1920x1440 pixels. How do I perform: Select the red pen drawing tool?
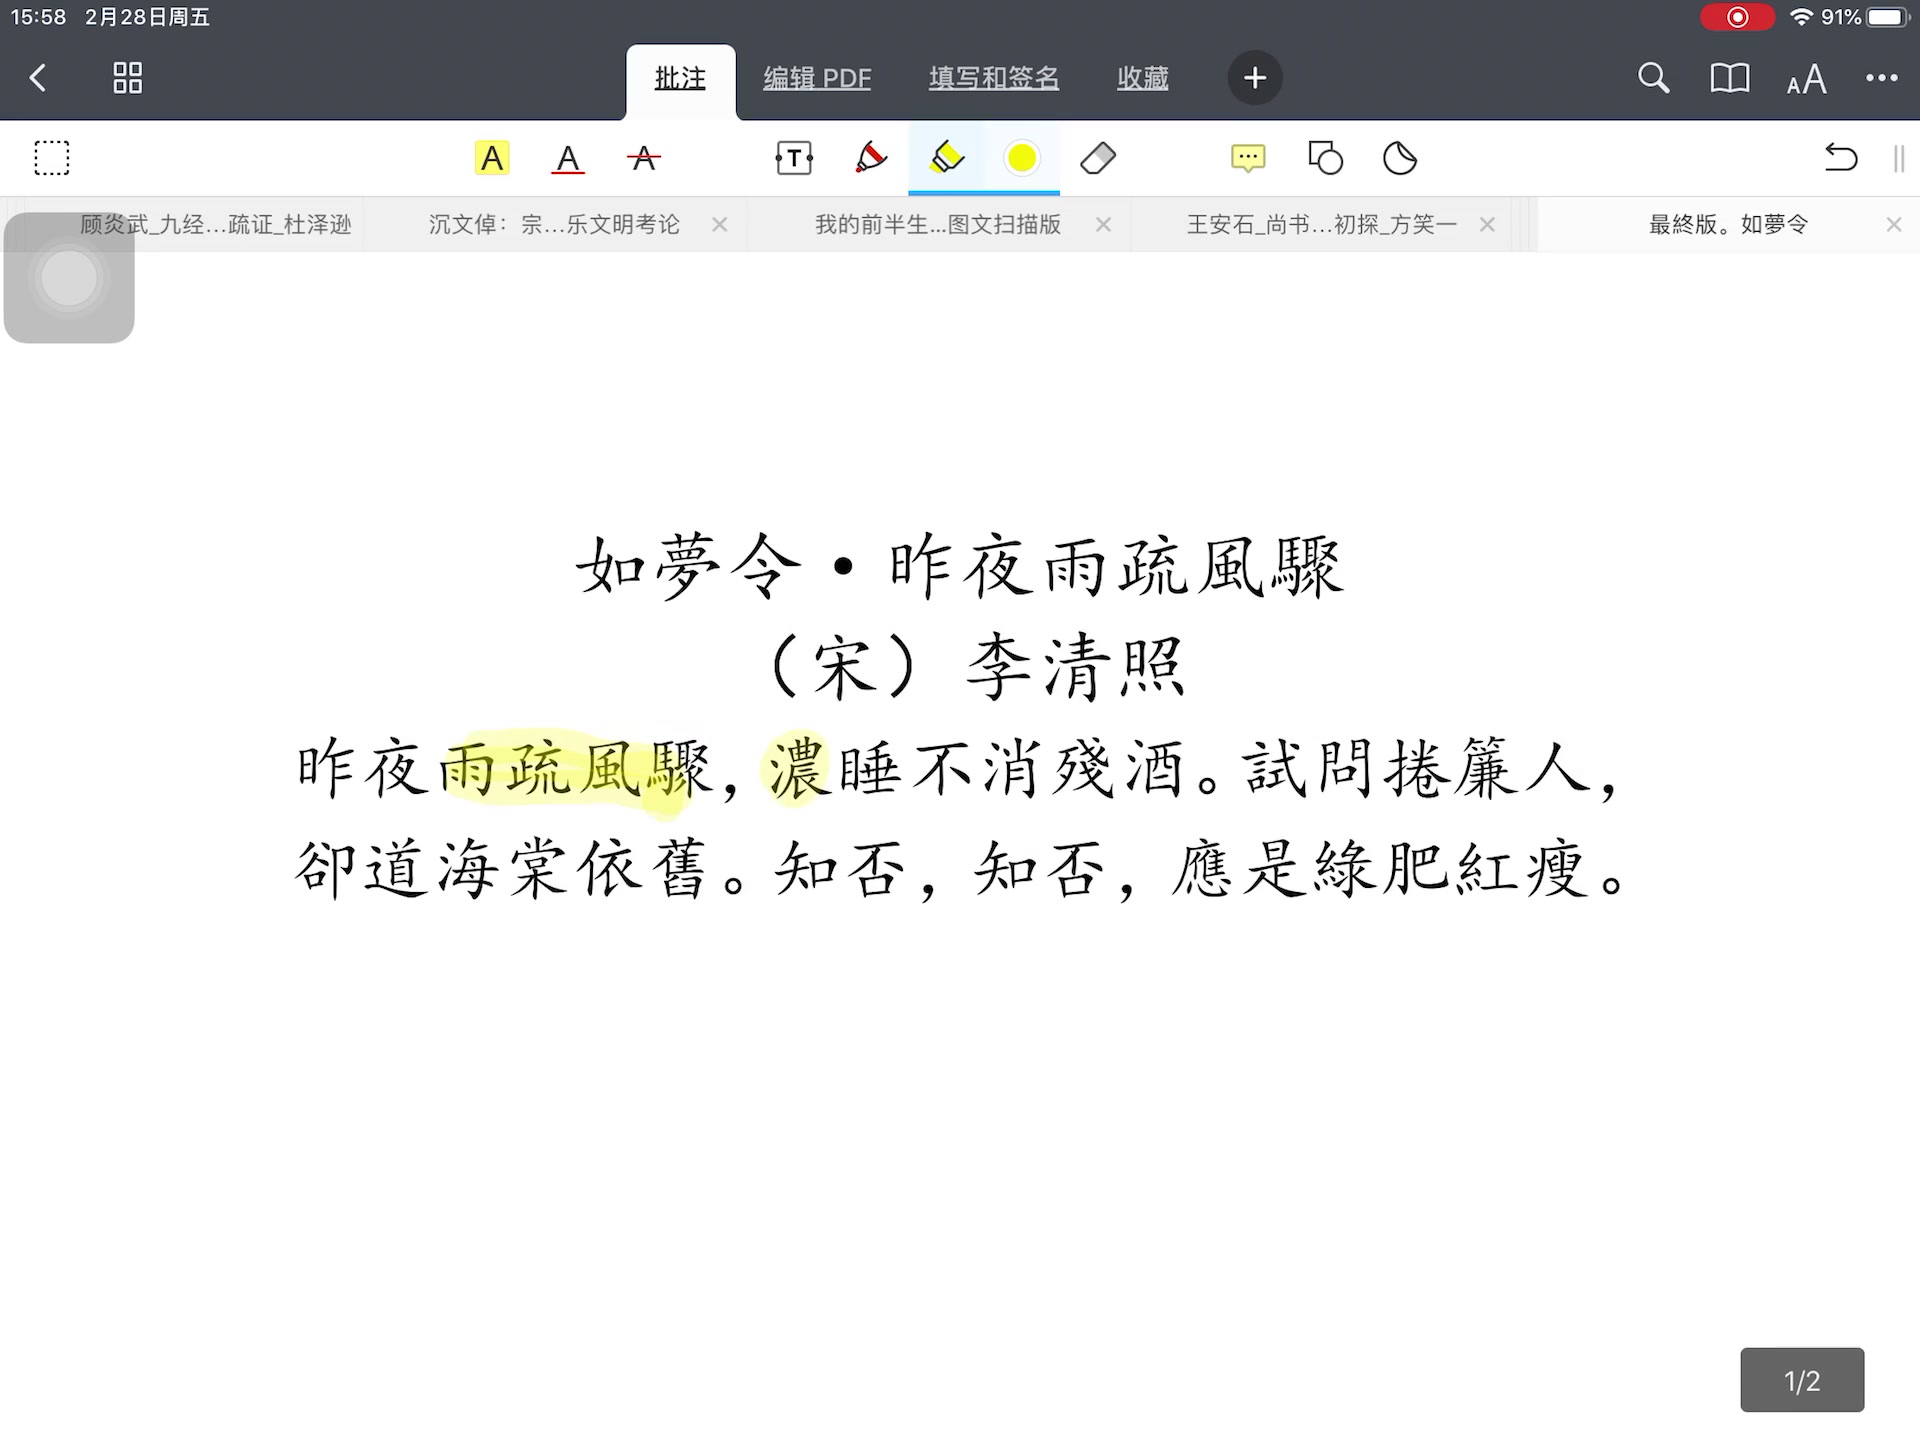(871, 158)
